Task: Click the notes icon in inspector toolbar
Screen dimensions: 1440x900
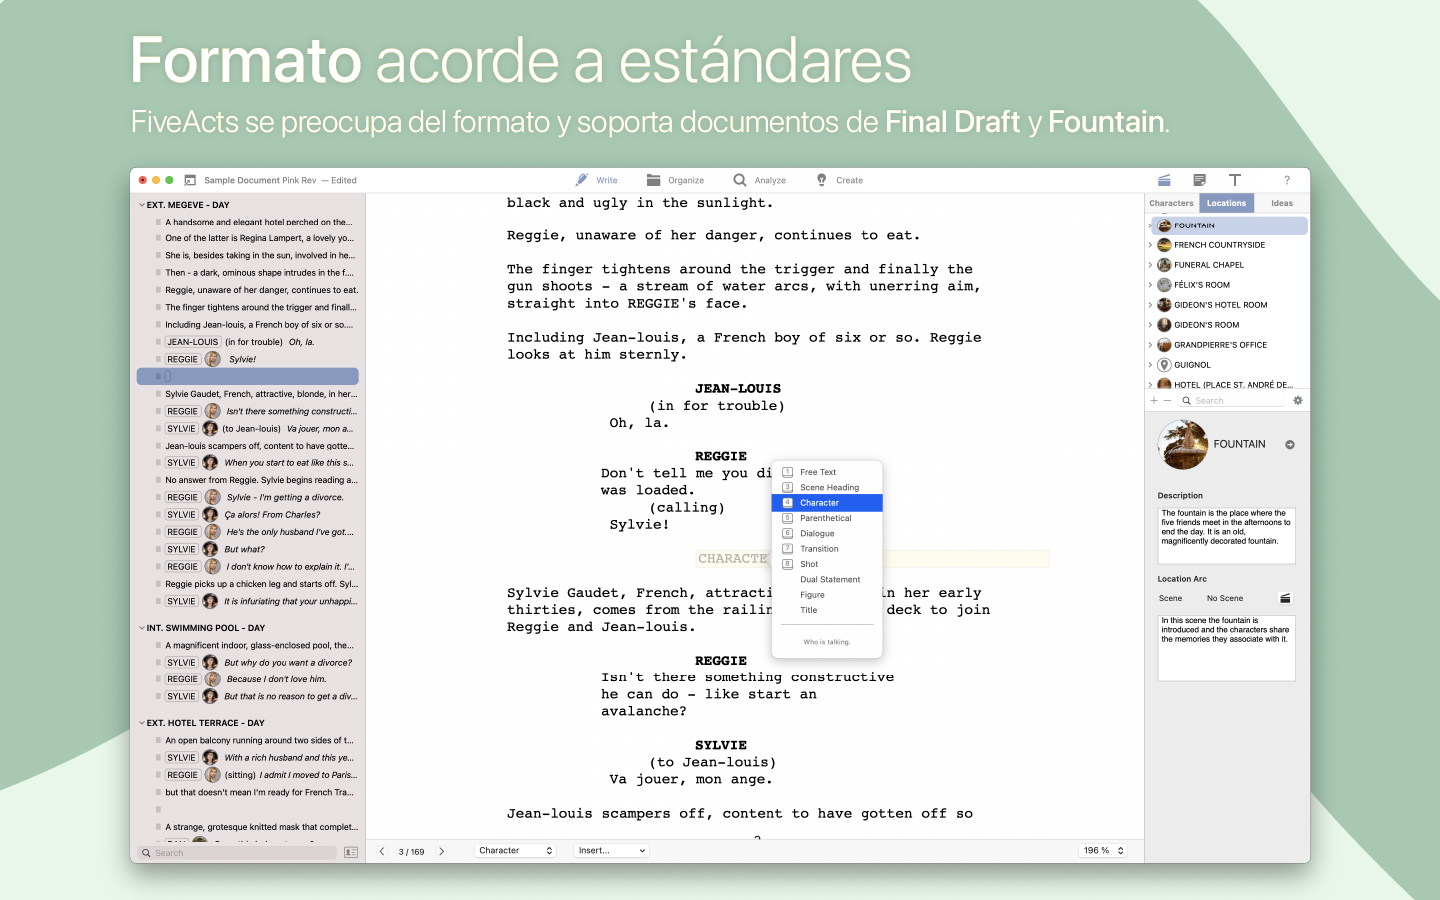Action: [1199, 180]
